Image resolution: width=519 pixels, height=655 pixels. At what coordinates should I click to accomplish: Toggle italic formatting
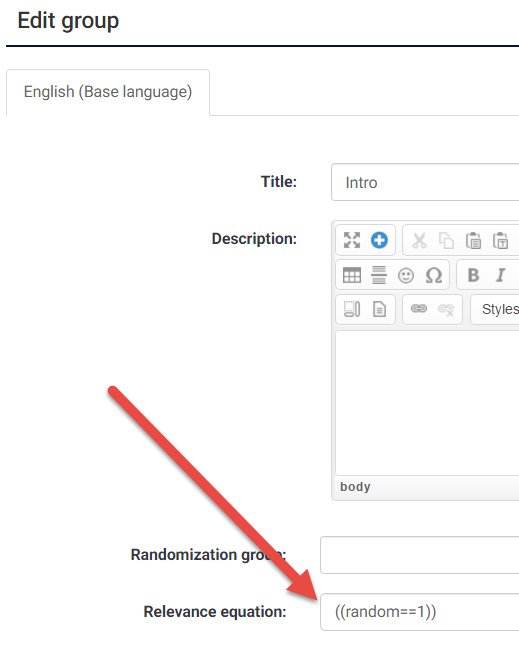pos(501,275)
